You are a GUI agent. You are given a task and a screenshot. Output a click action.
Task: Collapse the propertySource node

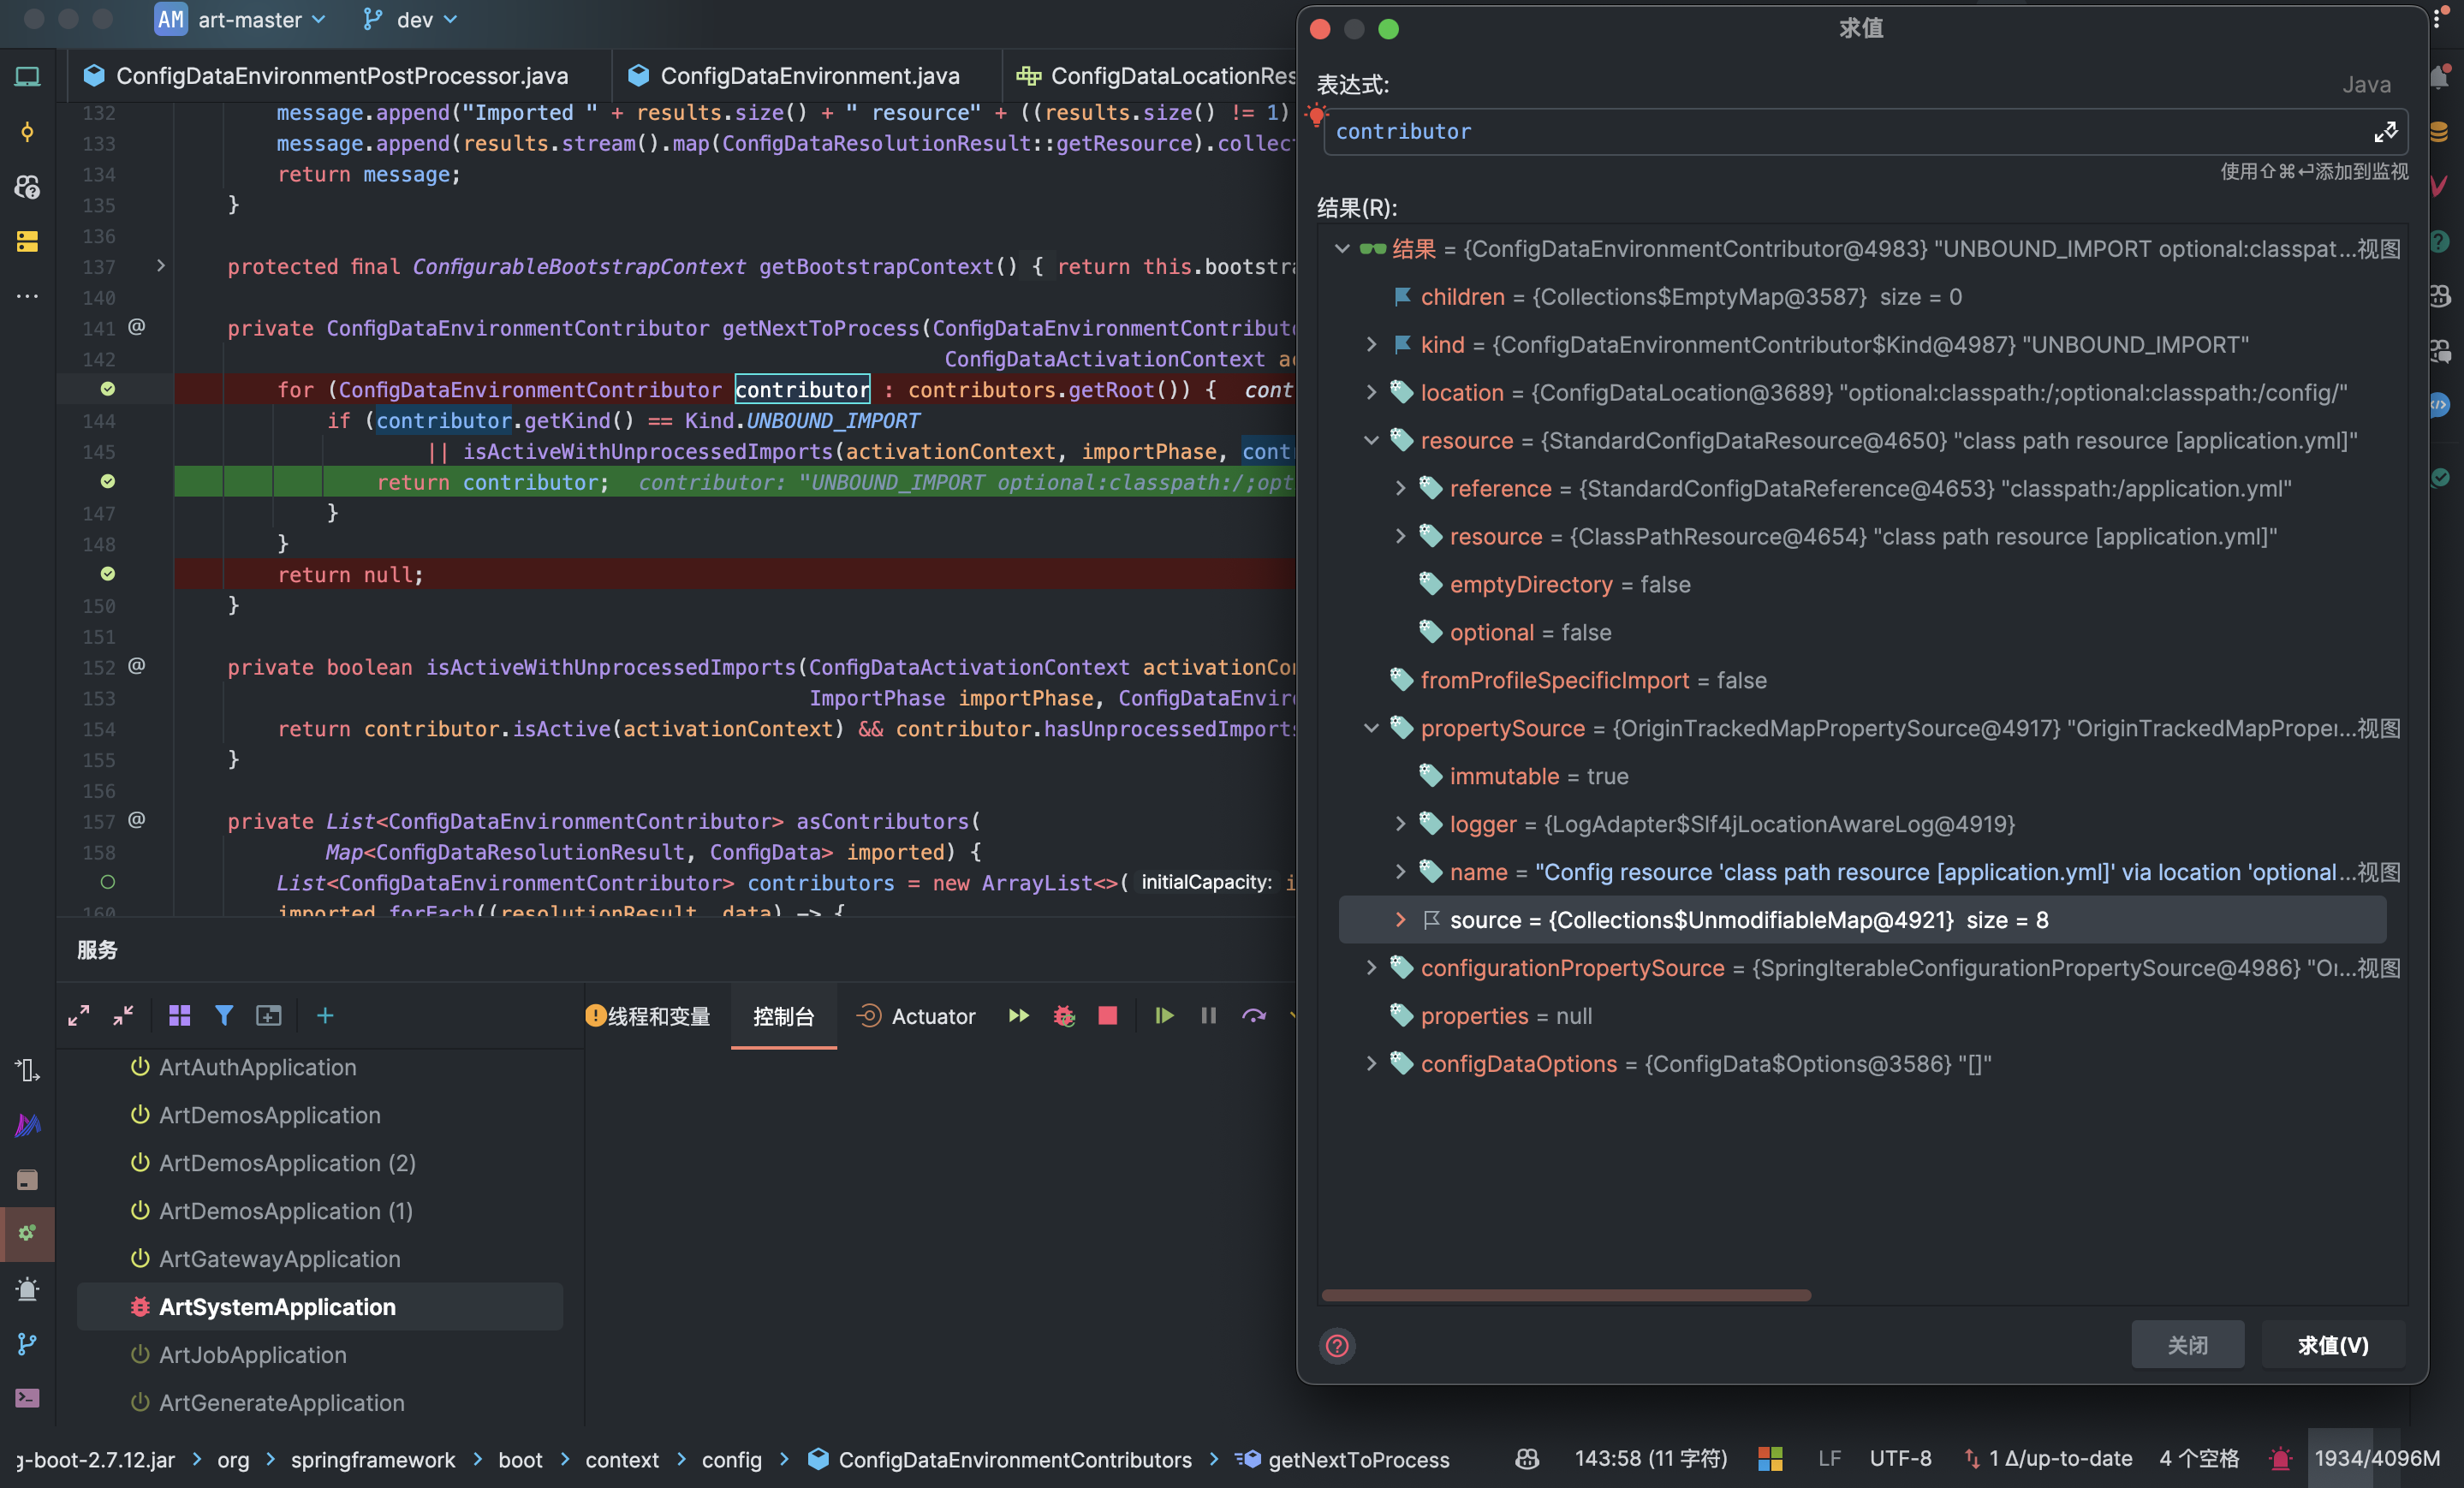click(1371, 728)
